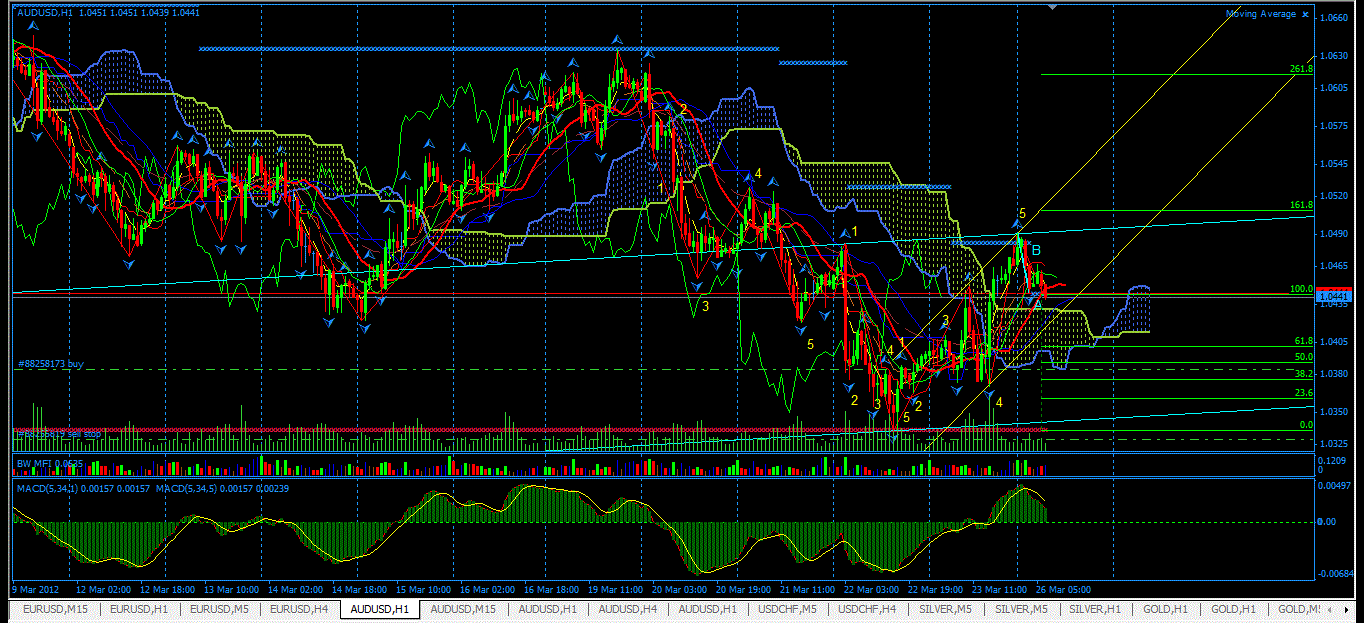The image size is (1364, 623).
Task: Select the USDCHF,M5 chart tab
Action: tap(788, 609)
